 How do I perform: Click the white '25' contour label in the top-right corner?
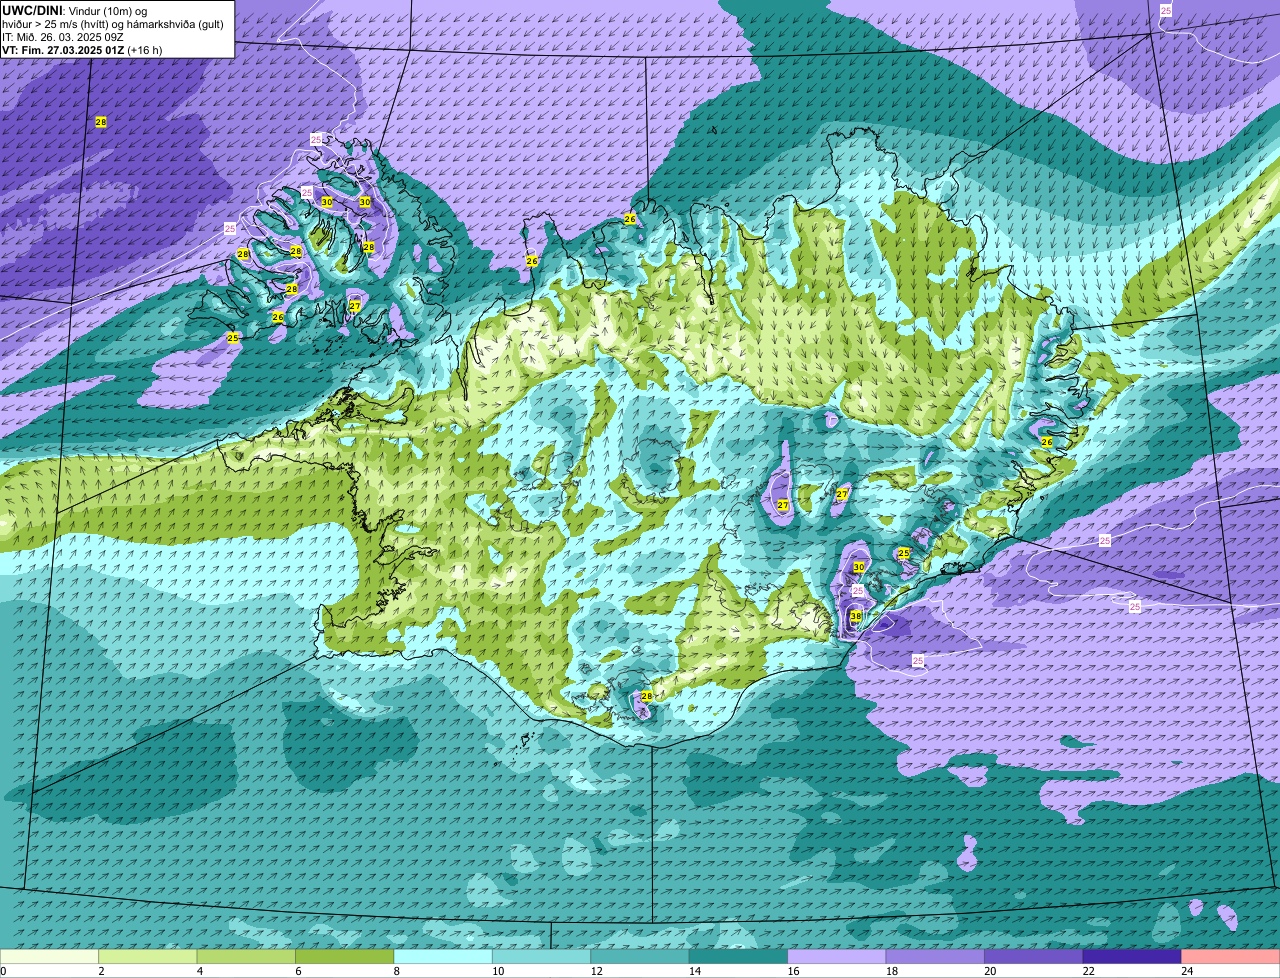point(1166,10)
